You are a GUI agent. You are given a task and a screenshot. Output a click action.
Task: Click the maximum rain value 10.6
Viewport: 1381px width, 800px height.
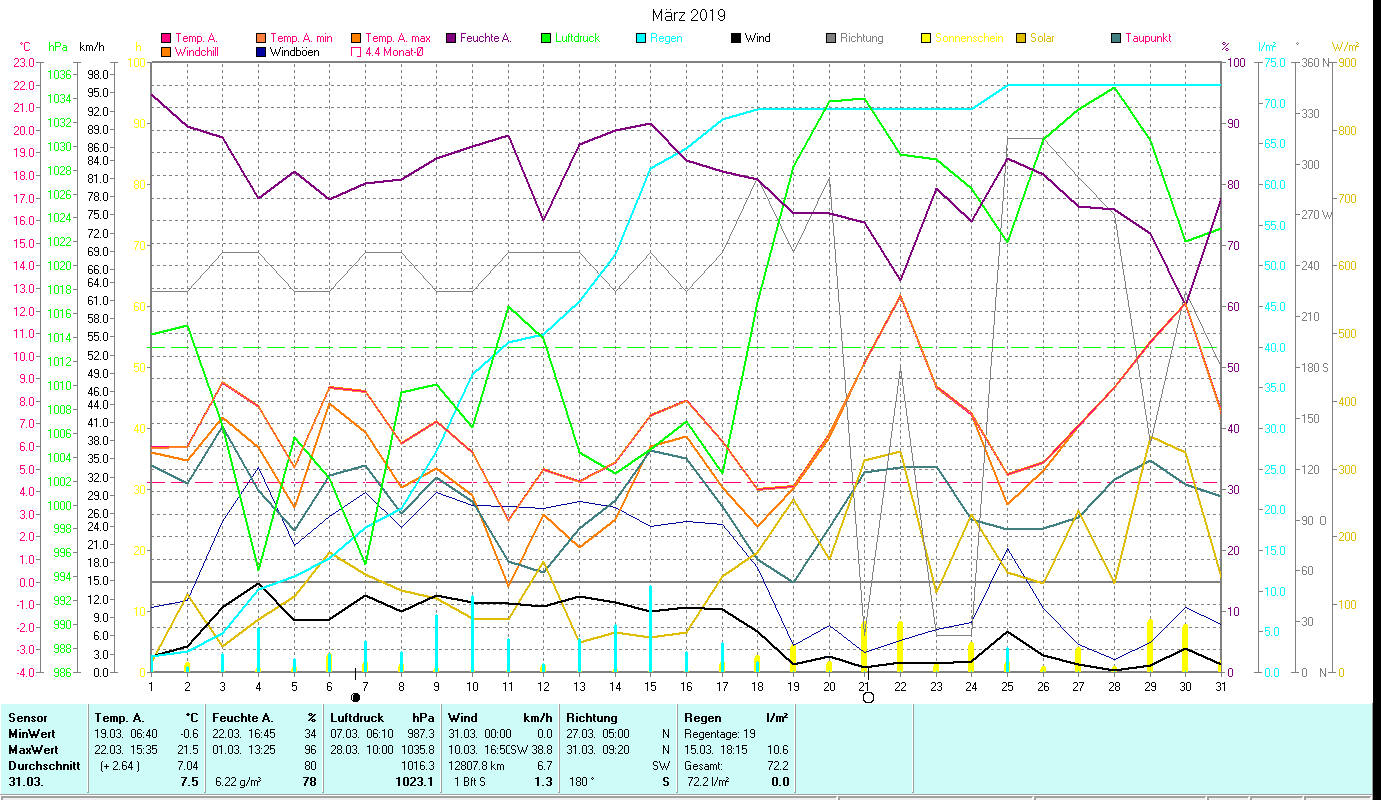pos(776,749)
